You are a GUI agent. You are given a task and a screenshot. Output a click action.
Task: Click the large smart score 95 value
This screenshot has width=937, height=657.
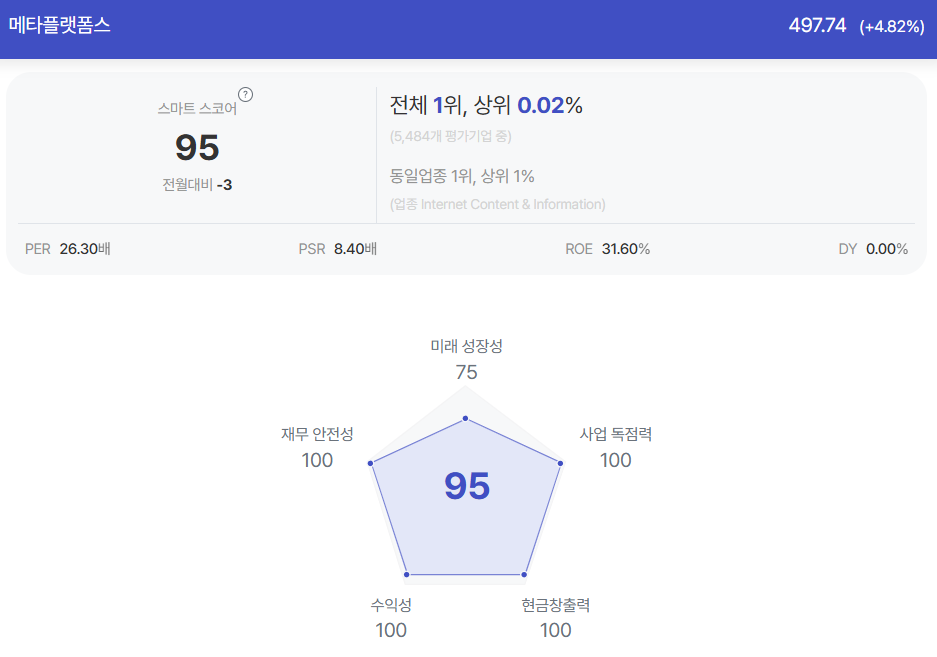click(197, 148)
